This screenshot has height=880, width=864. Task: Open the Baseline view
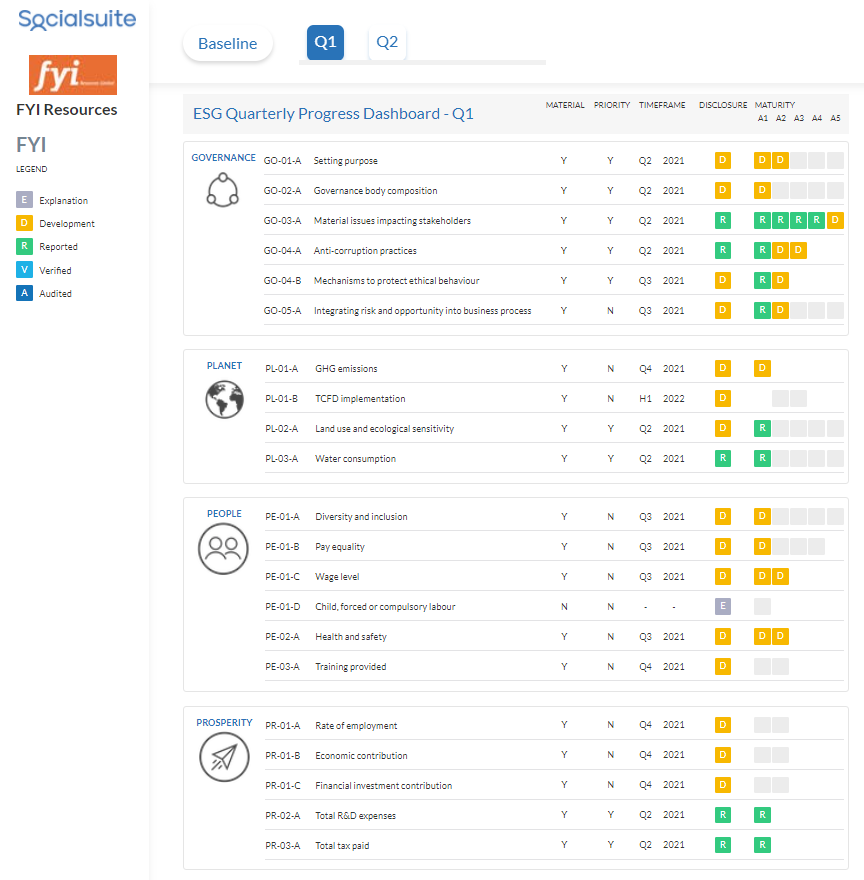tap(227, 43)
